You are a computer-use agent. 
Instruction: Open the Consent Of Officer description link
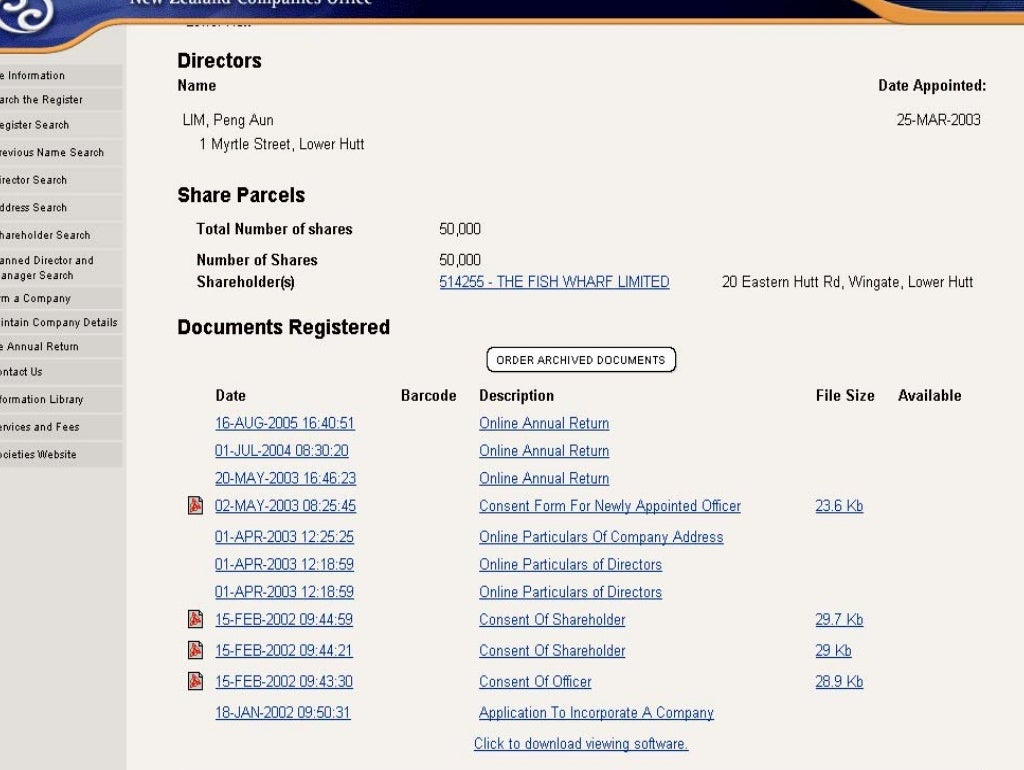[535, 681]
